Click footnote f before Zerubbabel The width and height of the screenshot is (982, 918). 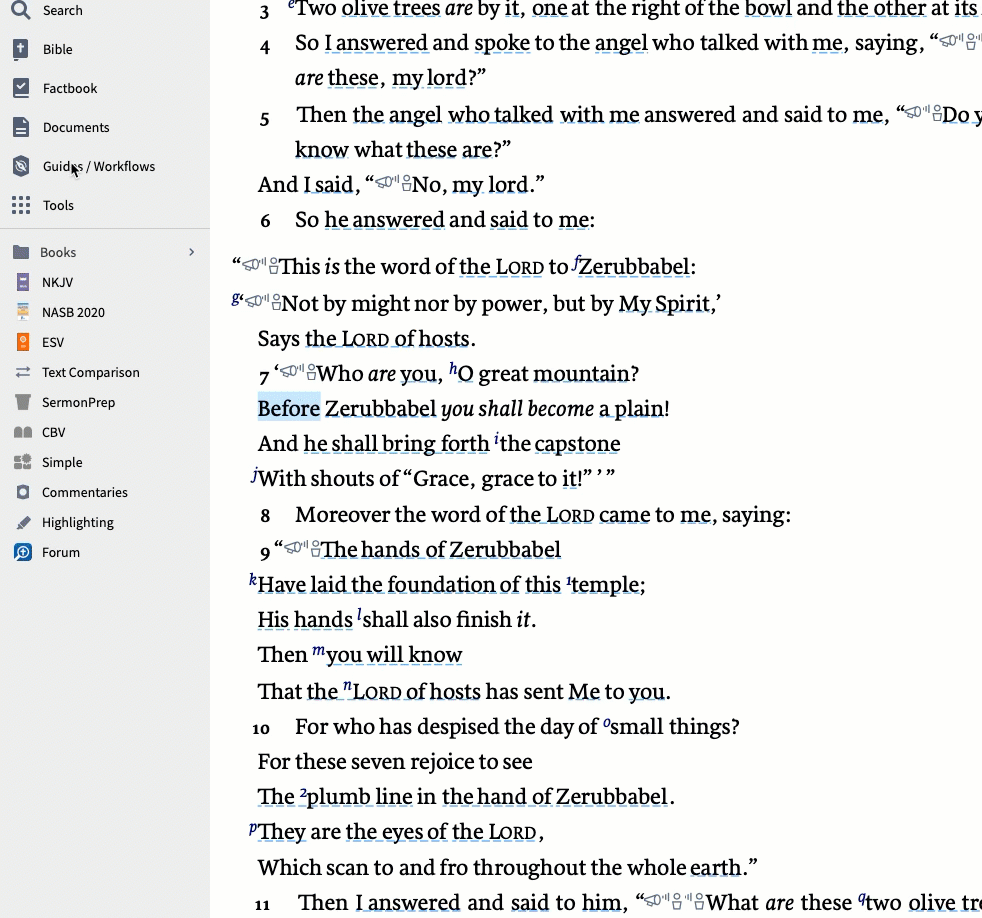(576, 262)
